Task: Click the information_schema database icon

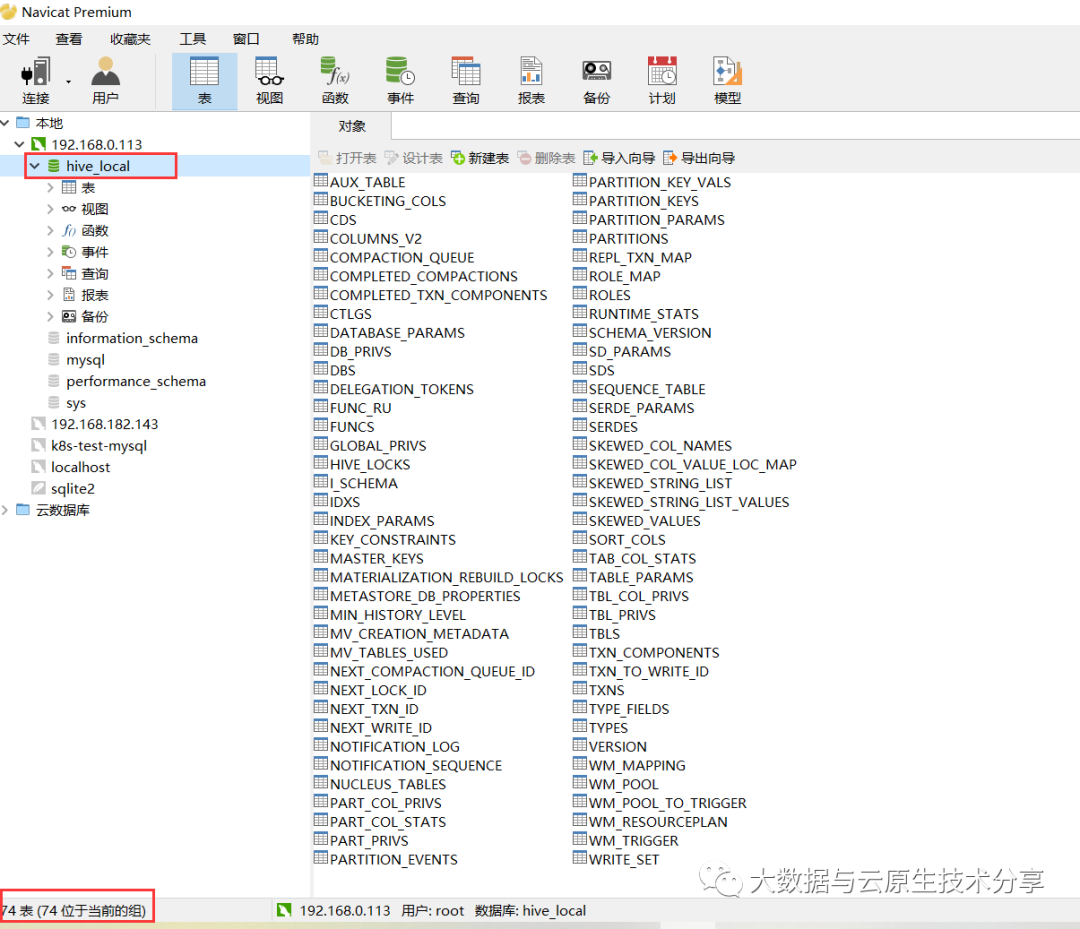Action: tap(54, 338)
